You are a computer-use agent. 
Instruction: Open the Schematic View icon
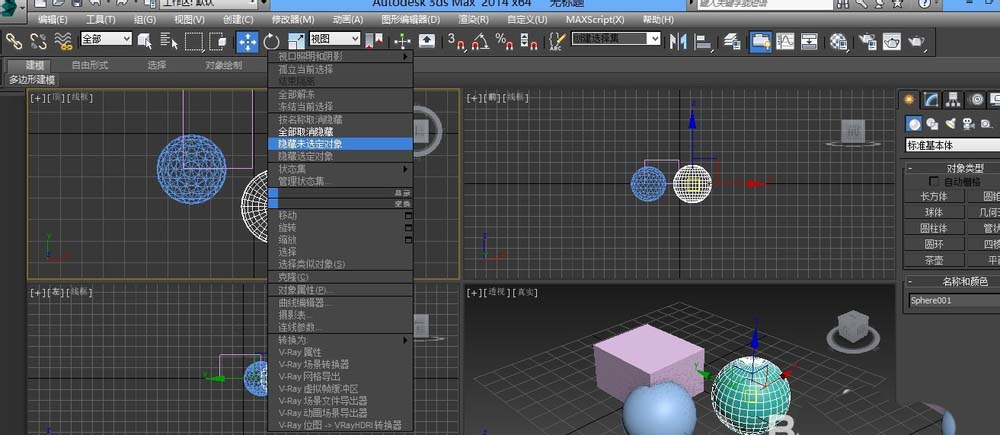coord(809,41)
